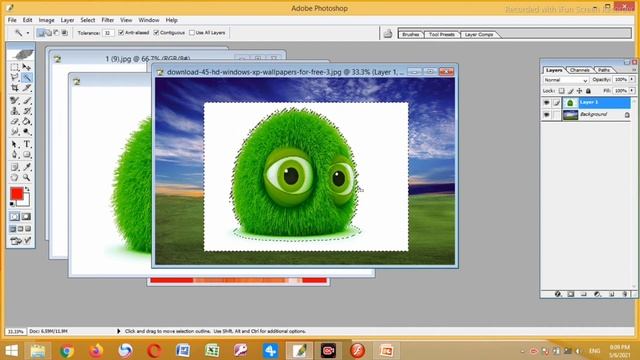The image size is (640, 360).
Task: Toggle lock image pixels brush icon
Action: 571,91
